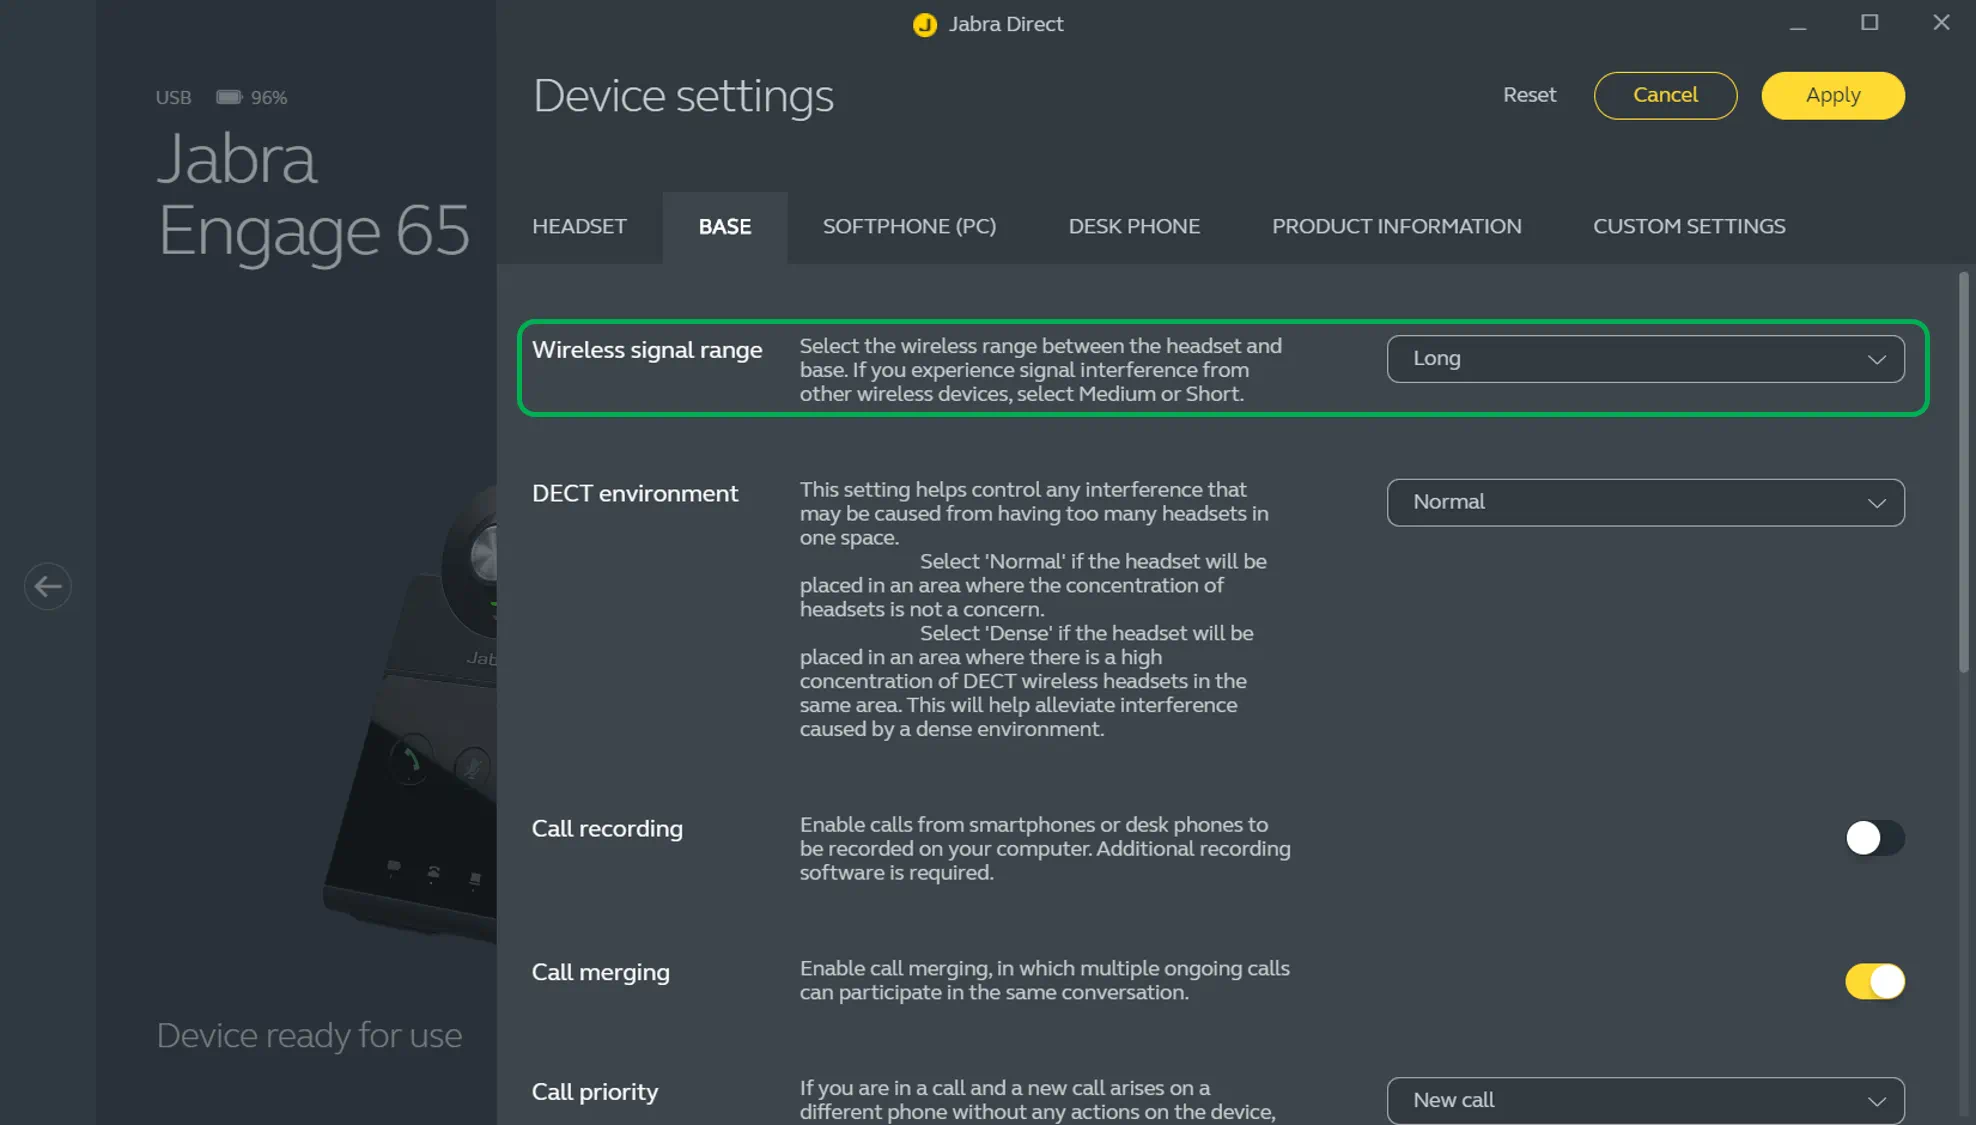Go to the DESK PHONE tab
The width and height of the screenshot is (1976, 1125).
click(x=1134, y=227)
